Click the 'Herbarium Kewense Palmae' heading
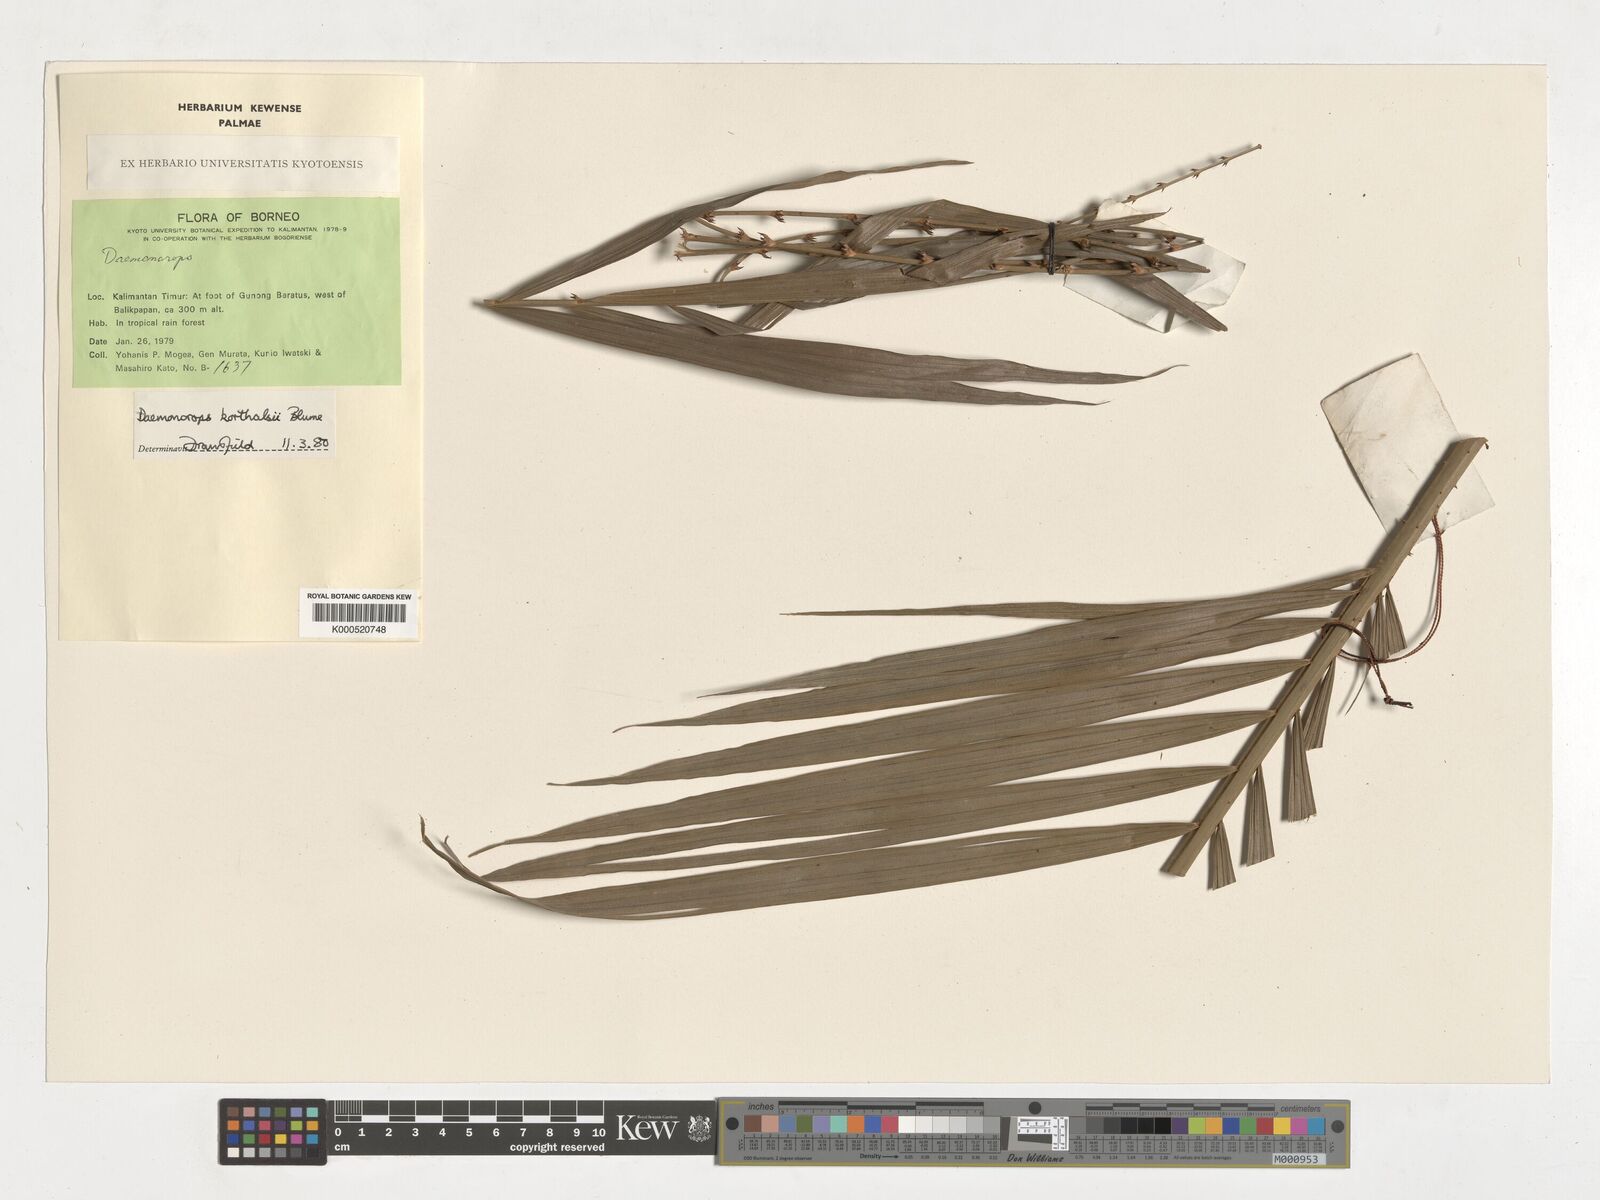1600x1200 pixels. pyautogui.click(x=239, y=115)
